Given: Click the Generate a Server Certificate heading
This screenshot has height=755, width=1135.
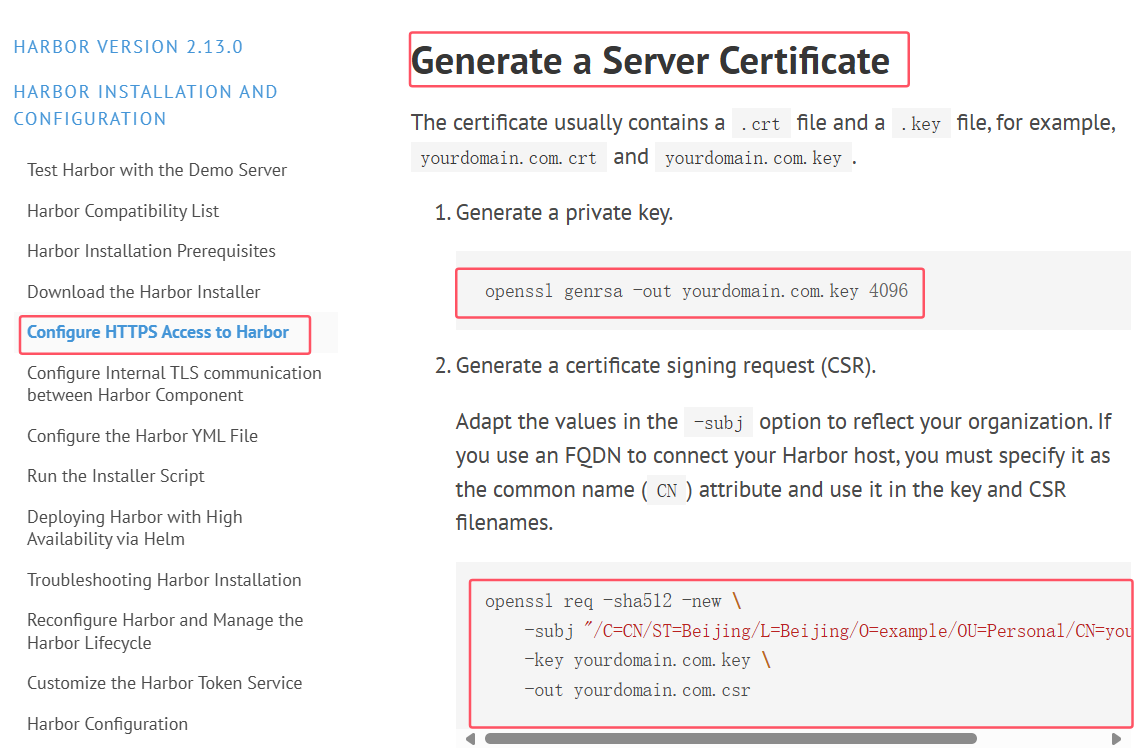Looking at the screenshot, I should pos(650,60).
